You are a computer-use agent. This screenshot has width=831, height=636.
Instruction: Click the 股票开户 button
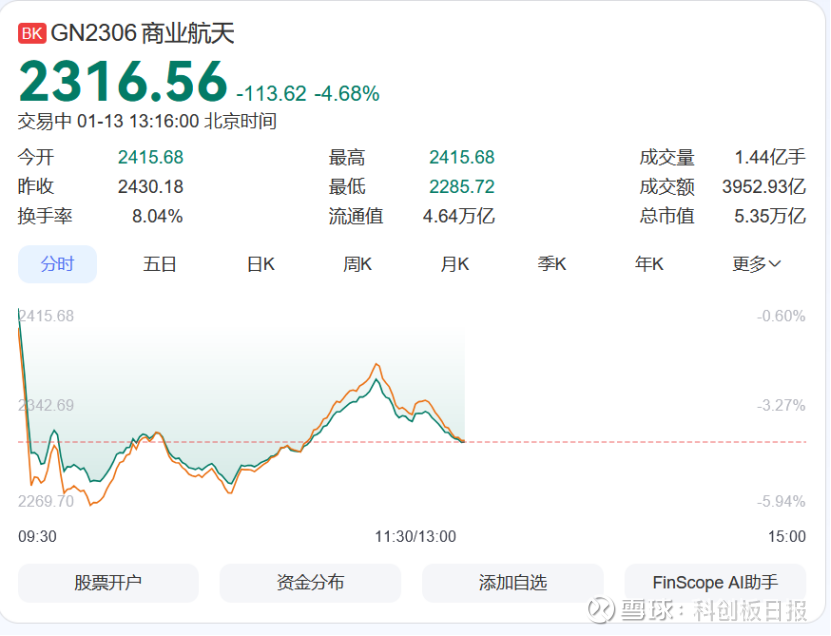108,583
